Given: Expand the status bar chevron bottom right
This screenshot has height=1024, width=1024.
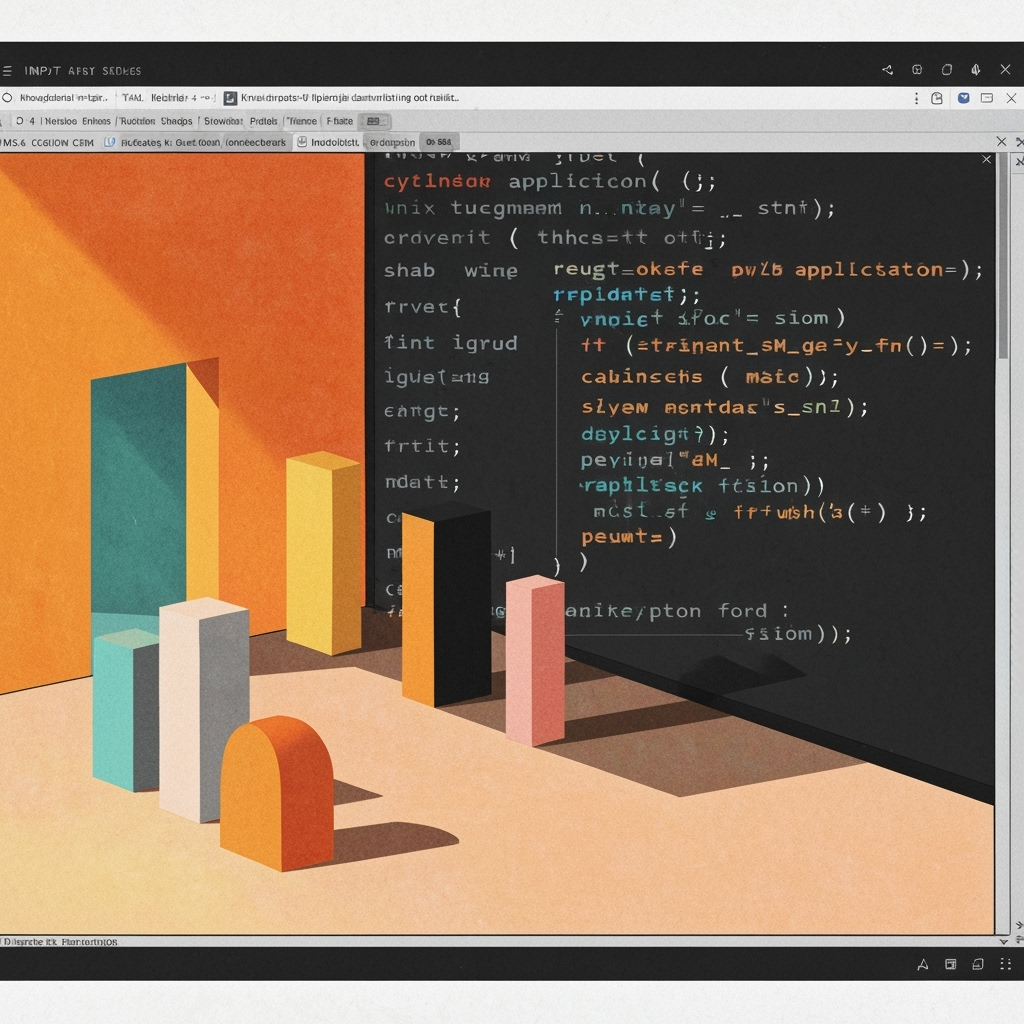Looking at the screenshot, I should [x=1004, y=941].
